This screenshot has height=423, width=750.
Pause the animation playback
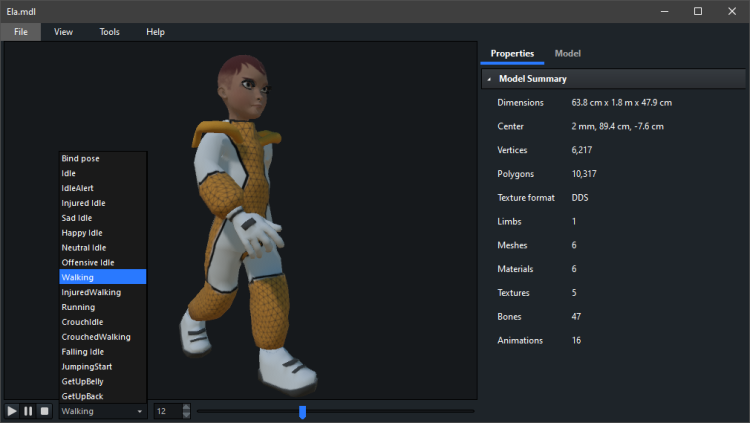[28, 411]
